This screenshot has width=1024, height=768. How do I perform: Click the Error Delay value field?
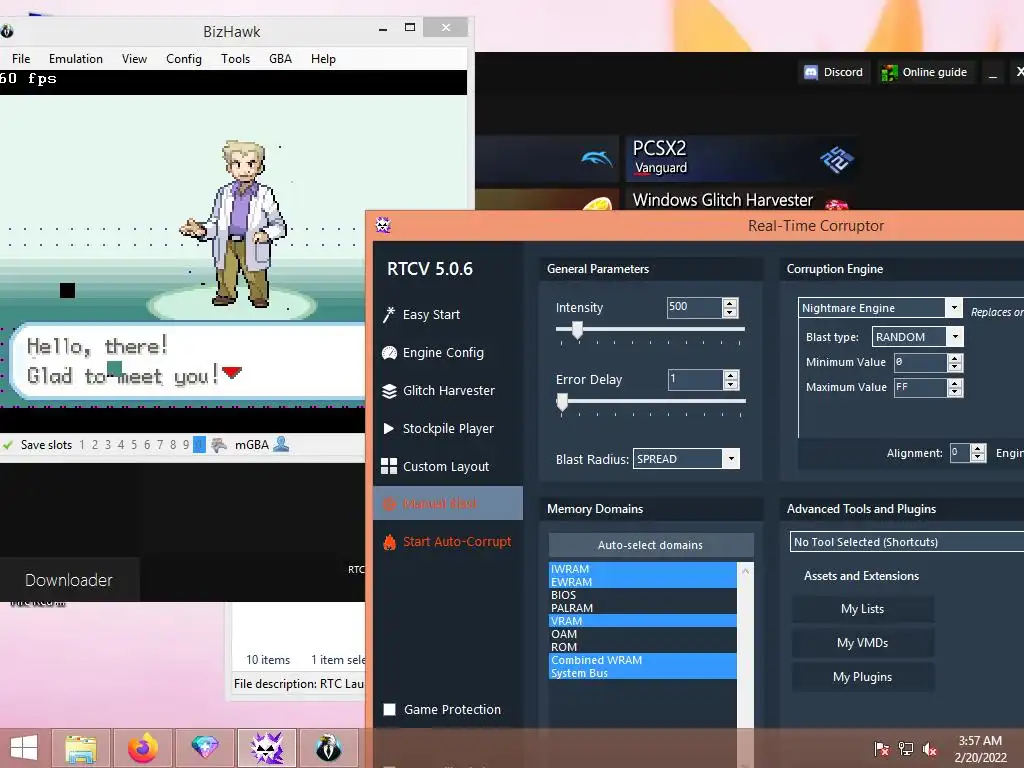click(x=696, y=379)
